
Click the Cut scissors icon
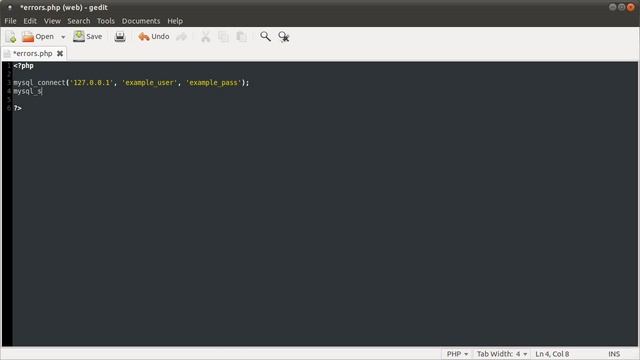pos(205,37)
